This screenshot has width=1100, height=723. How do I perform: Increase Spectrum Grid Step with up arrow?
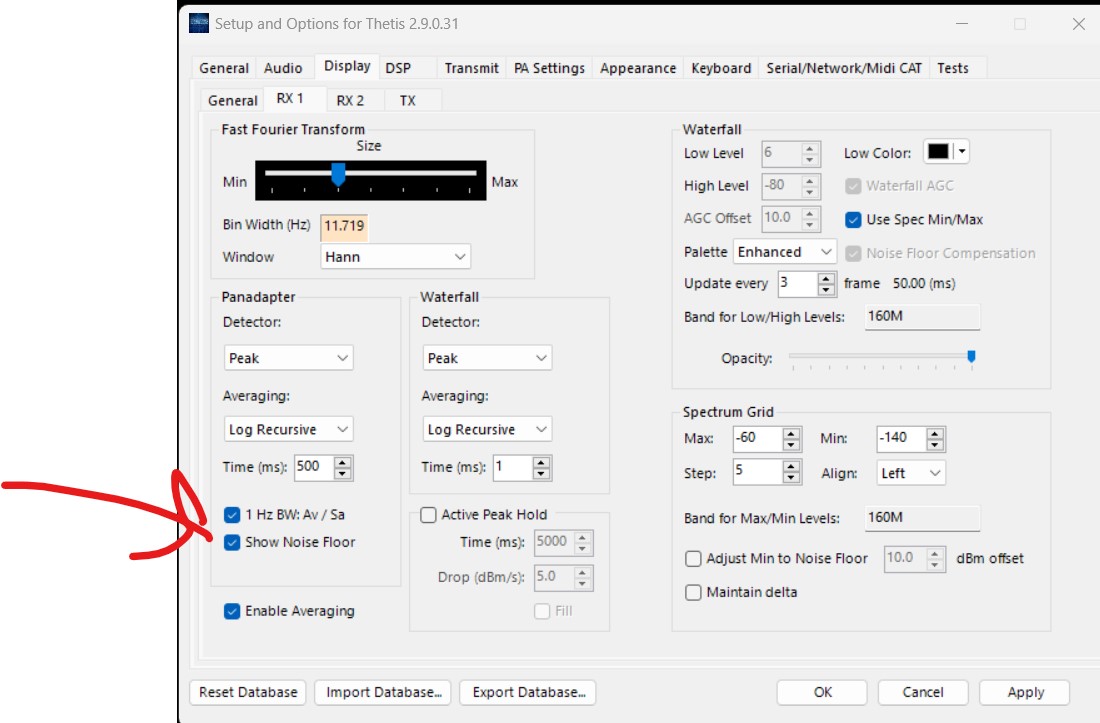(792, 467)
